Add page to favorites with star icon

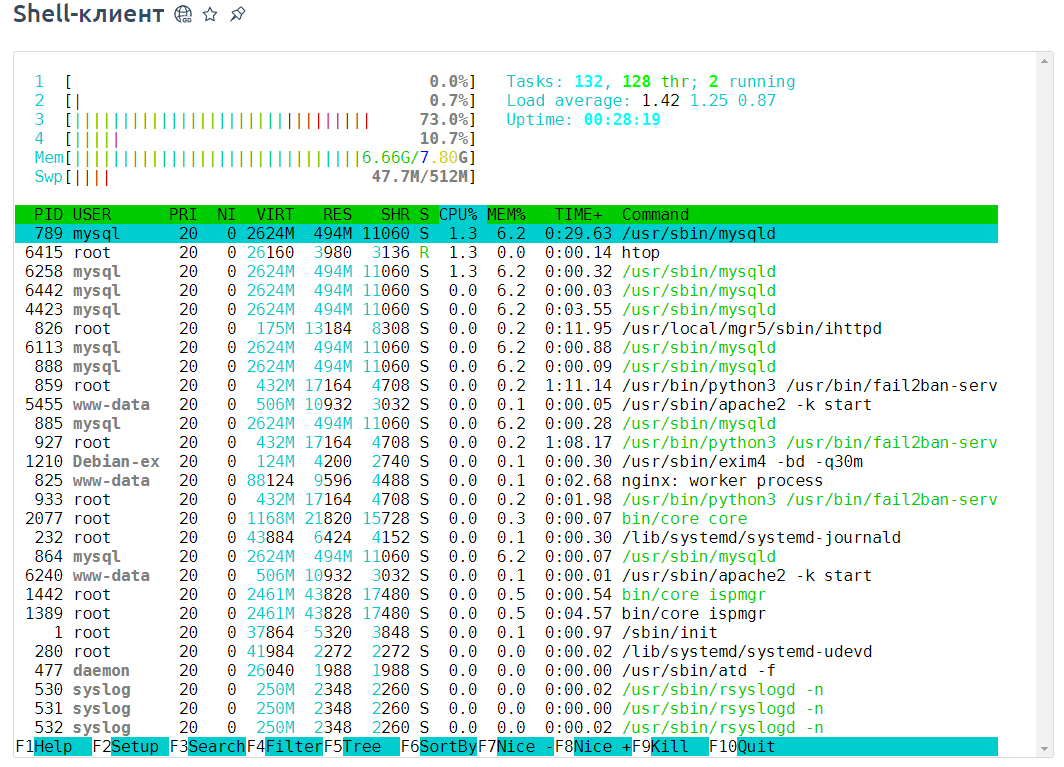coord(210,14)
